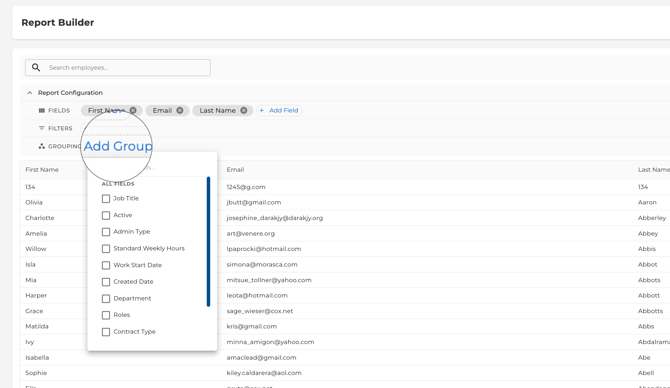Viewport: 670px width, 388px height.
Task: Select the email simona@morasca.com
Action: pos(262,265)
